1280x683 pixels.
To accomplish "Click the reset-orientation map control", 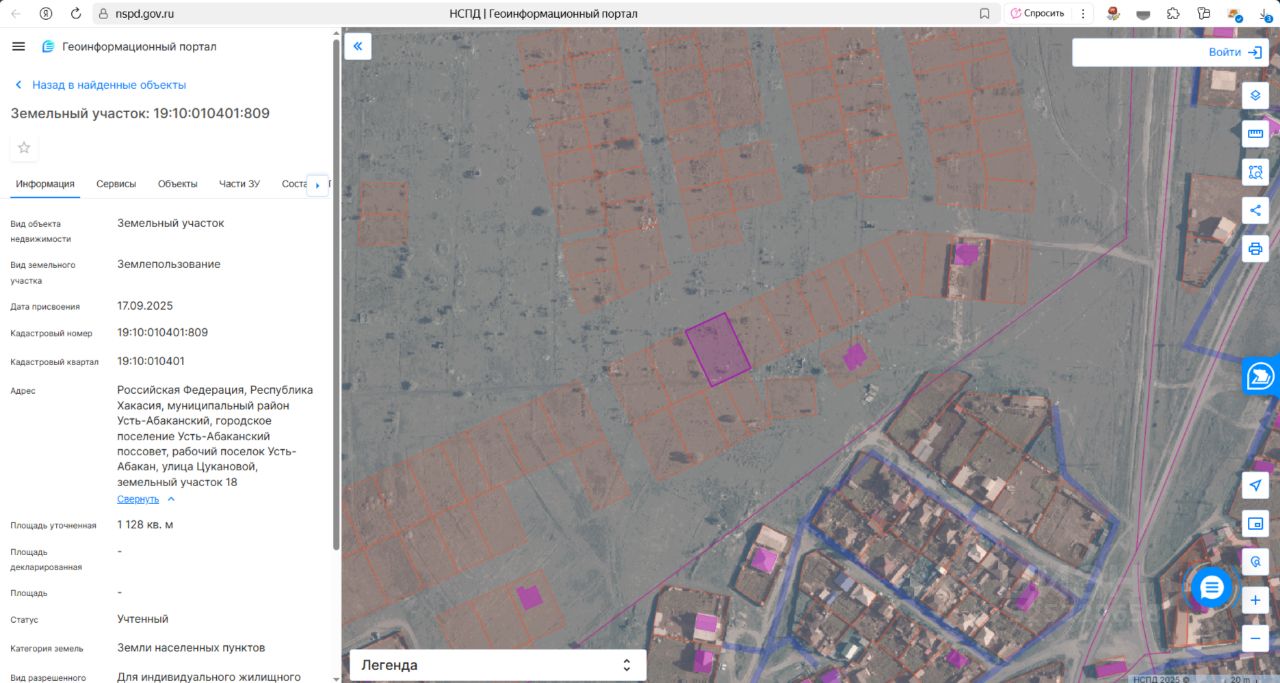I will (x=1256, y=561).
